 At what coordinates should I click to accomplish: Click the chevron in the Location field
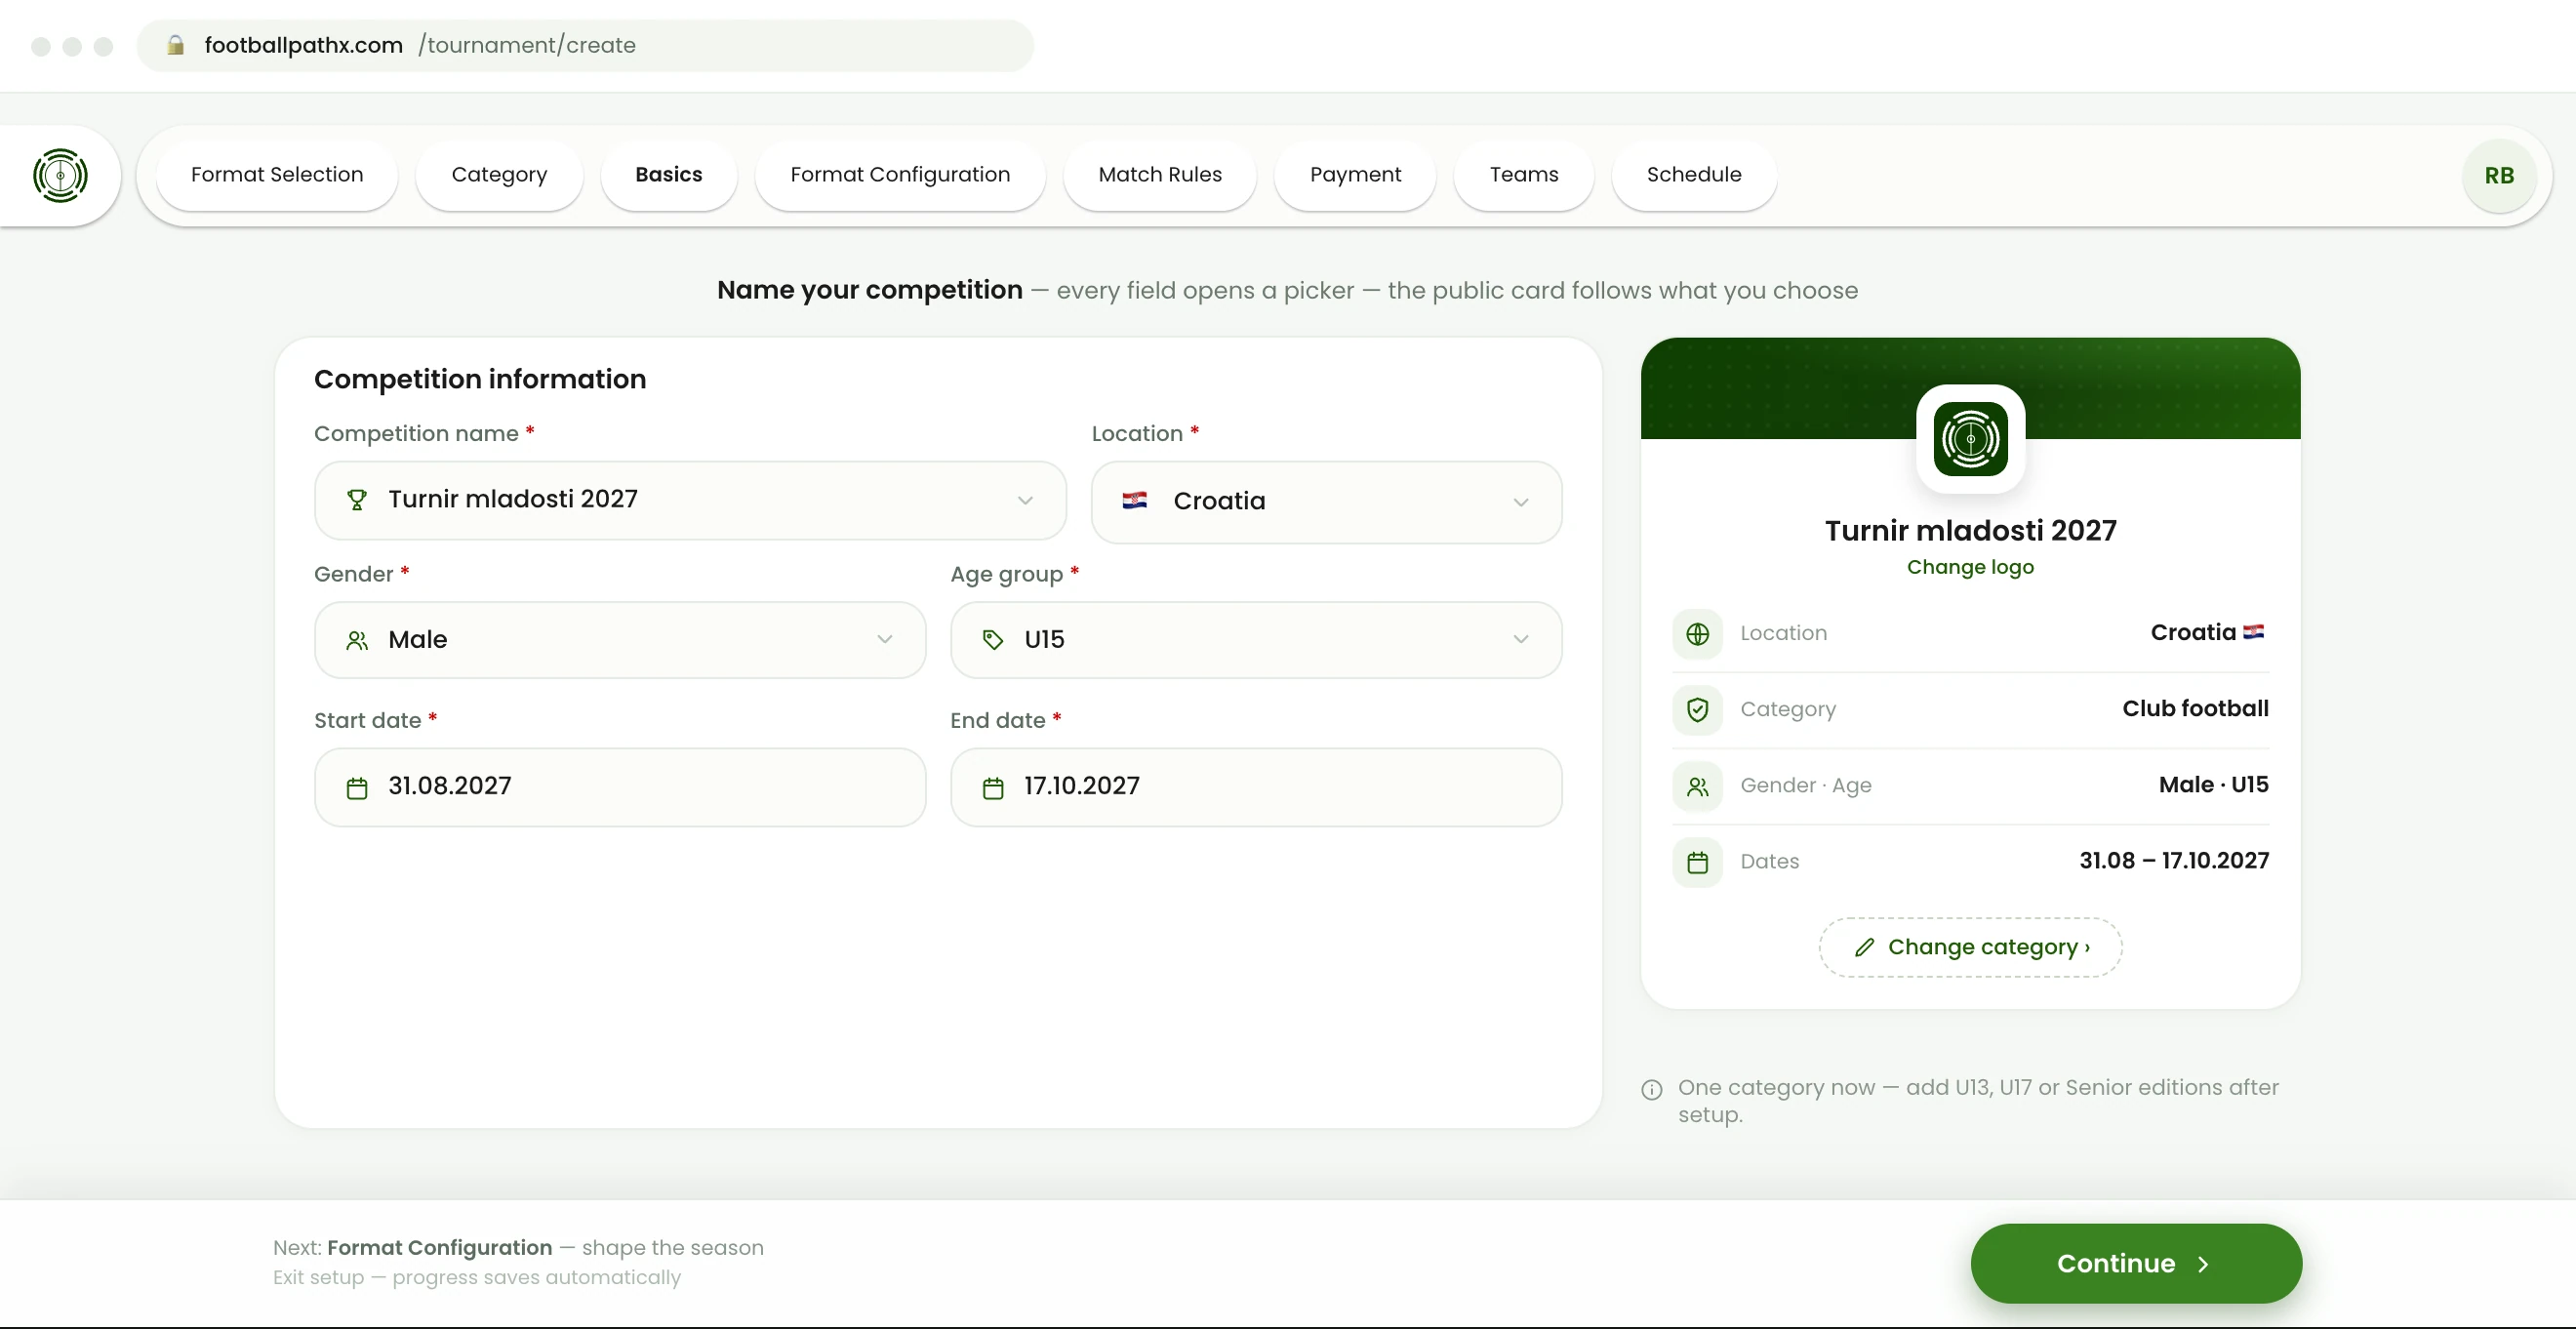[1521, 502]
